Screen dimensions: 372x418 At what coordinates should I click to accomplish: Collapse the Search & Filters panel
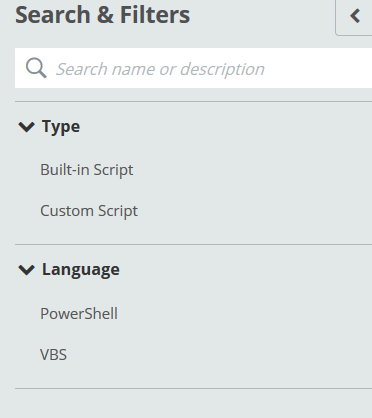point(355,16)
